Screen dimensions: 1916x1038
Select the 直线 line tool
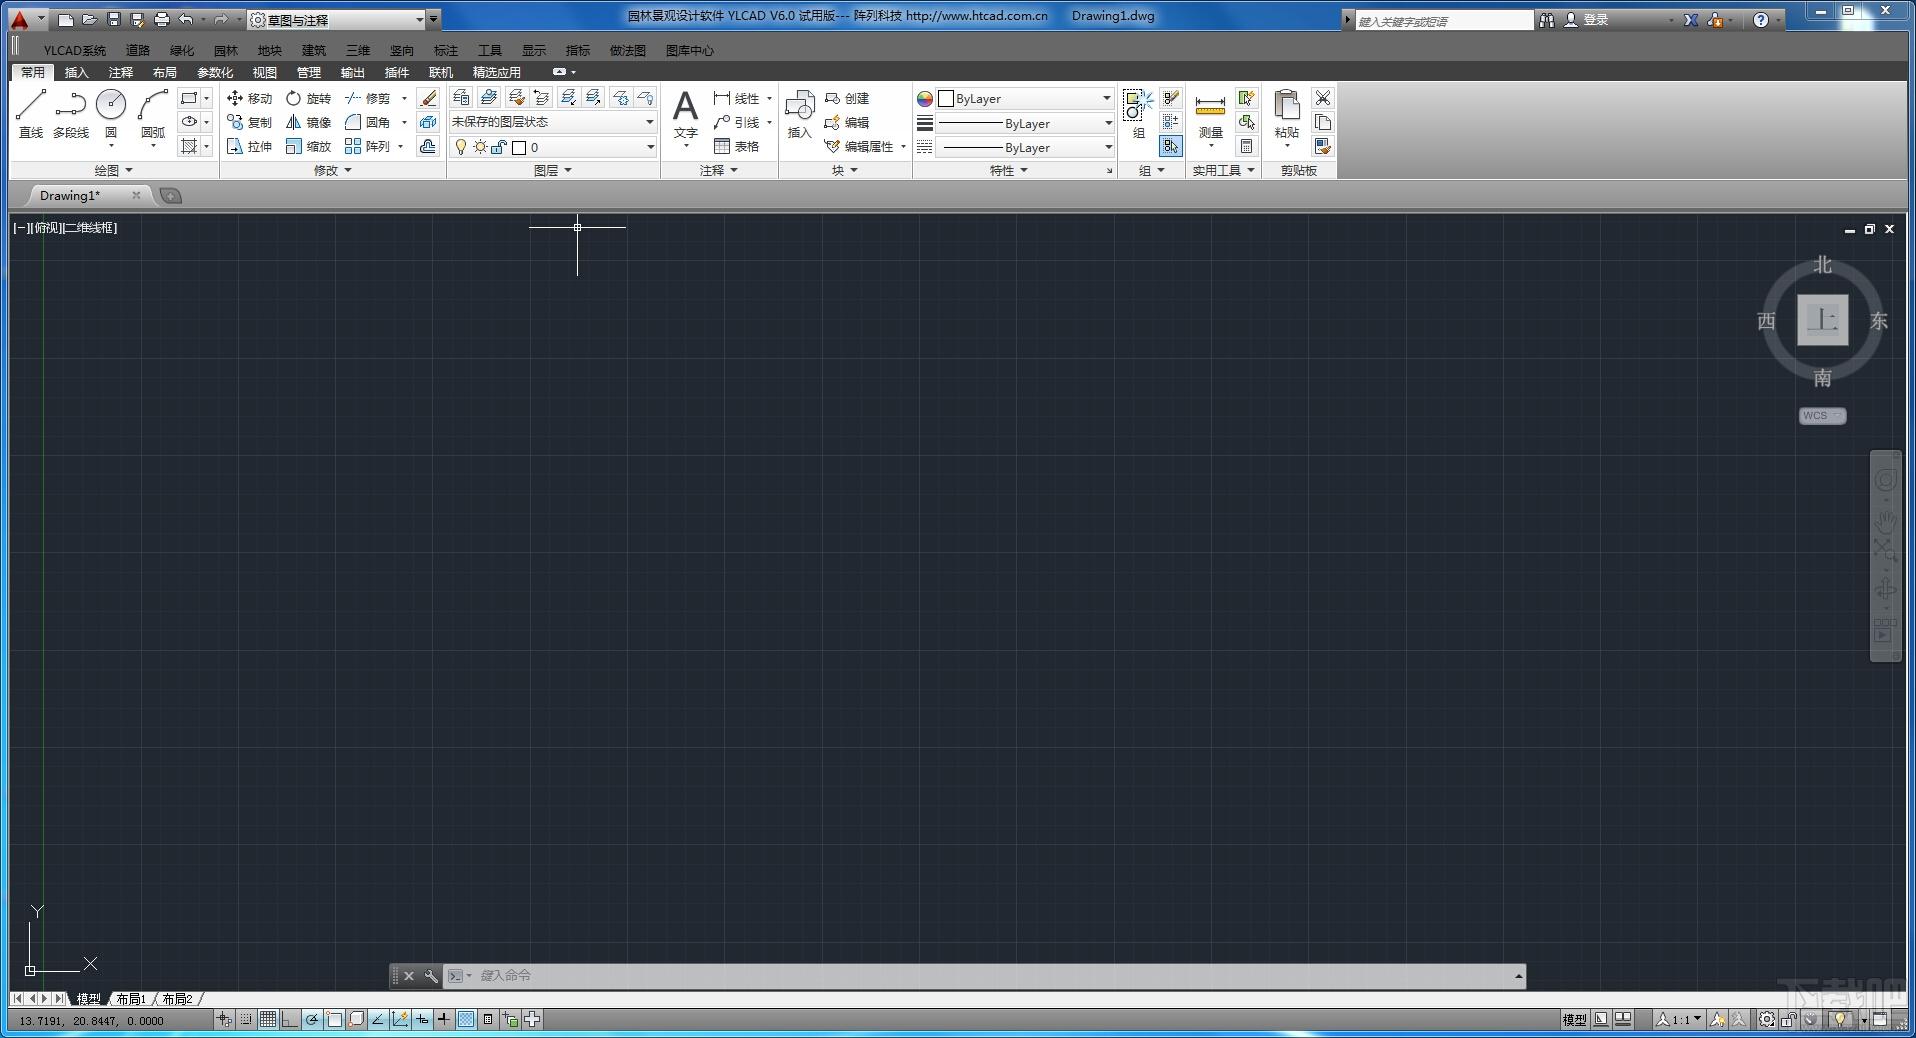pyautogui.click(x=31, y=113)
